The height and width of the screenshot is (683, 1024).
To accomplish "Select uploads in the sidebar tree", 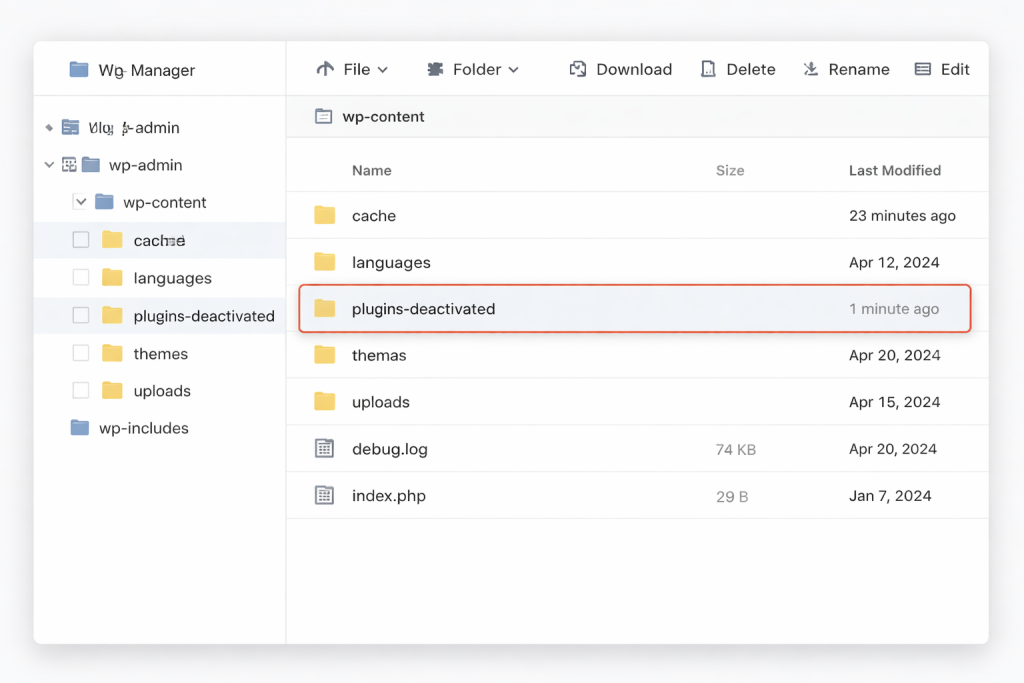I will pyautogui.click(x=162, y=391).
